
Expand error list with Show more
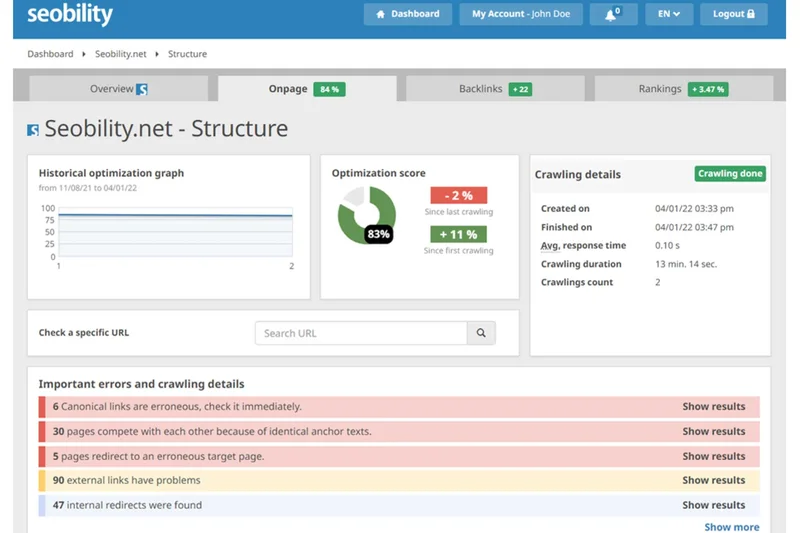click(731, 527)
